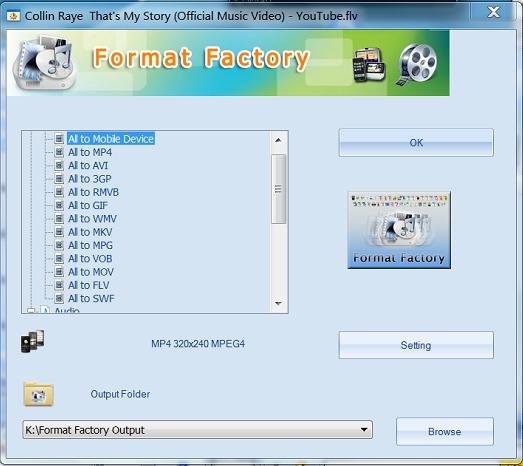Click the icon beside All to FLV
This screenshot has width=523, height=466.
click(59, 285)
